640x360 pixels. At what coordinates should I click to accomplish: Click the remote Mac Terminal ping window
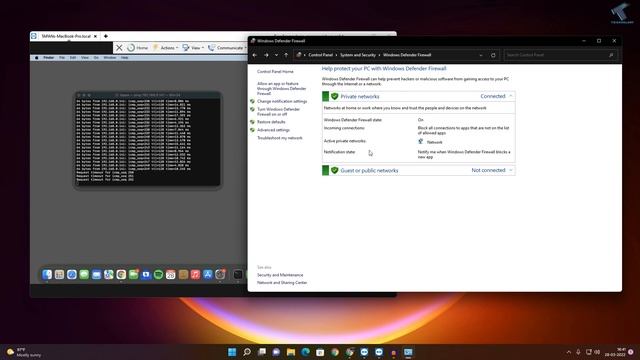148,140
